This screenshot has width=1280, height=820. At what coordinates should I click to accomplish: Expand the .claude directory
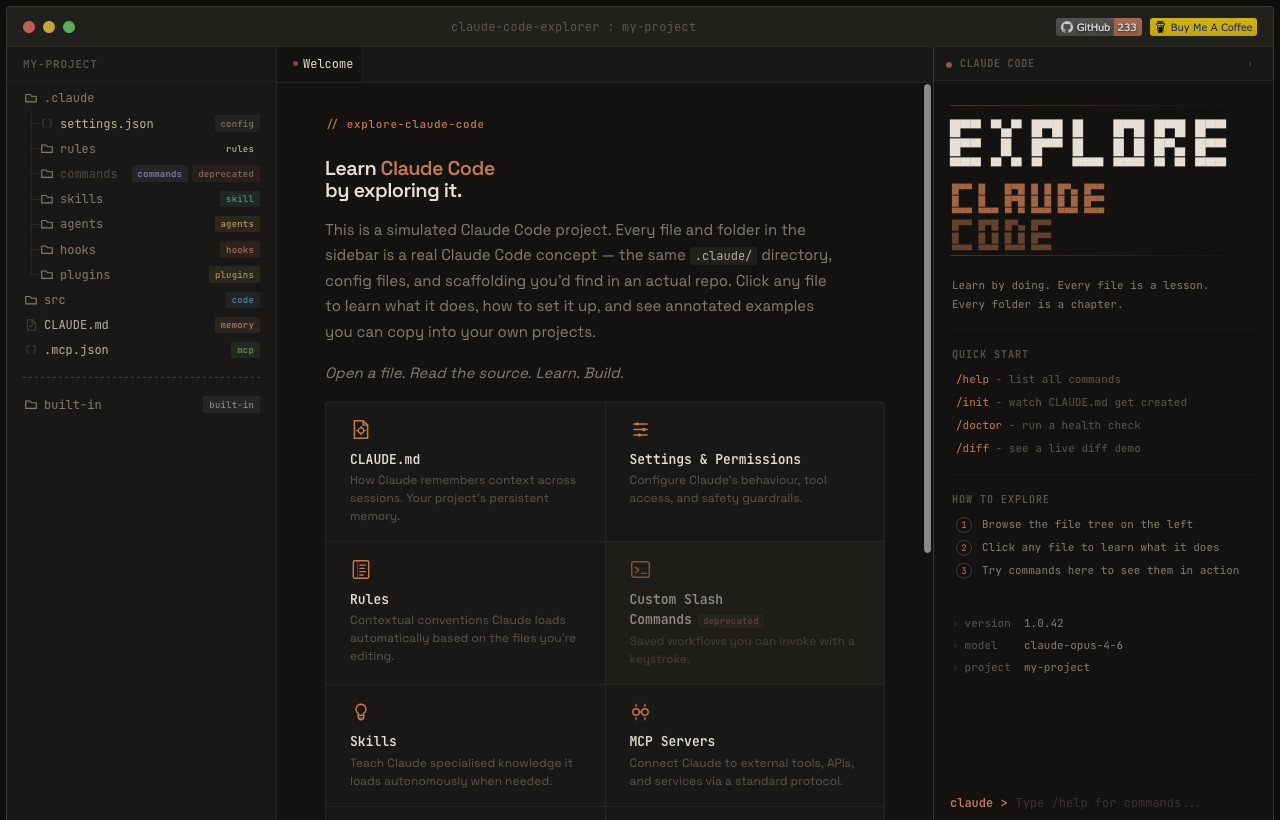[141, 98]
